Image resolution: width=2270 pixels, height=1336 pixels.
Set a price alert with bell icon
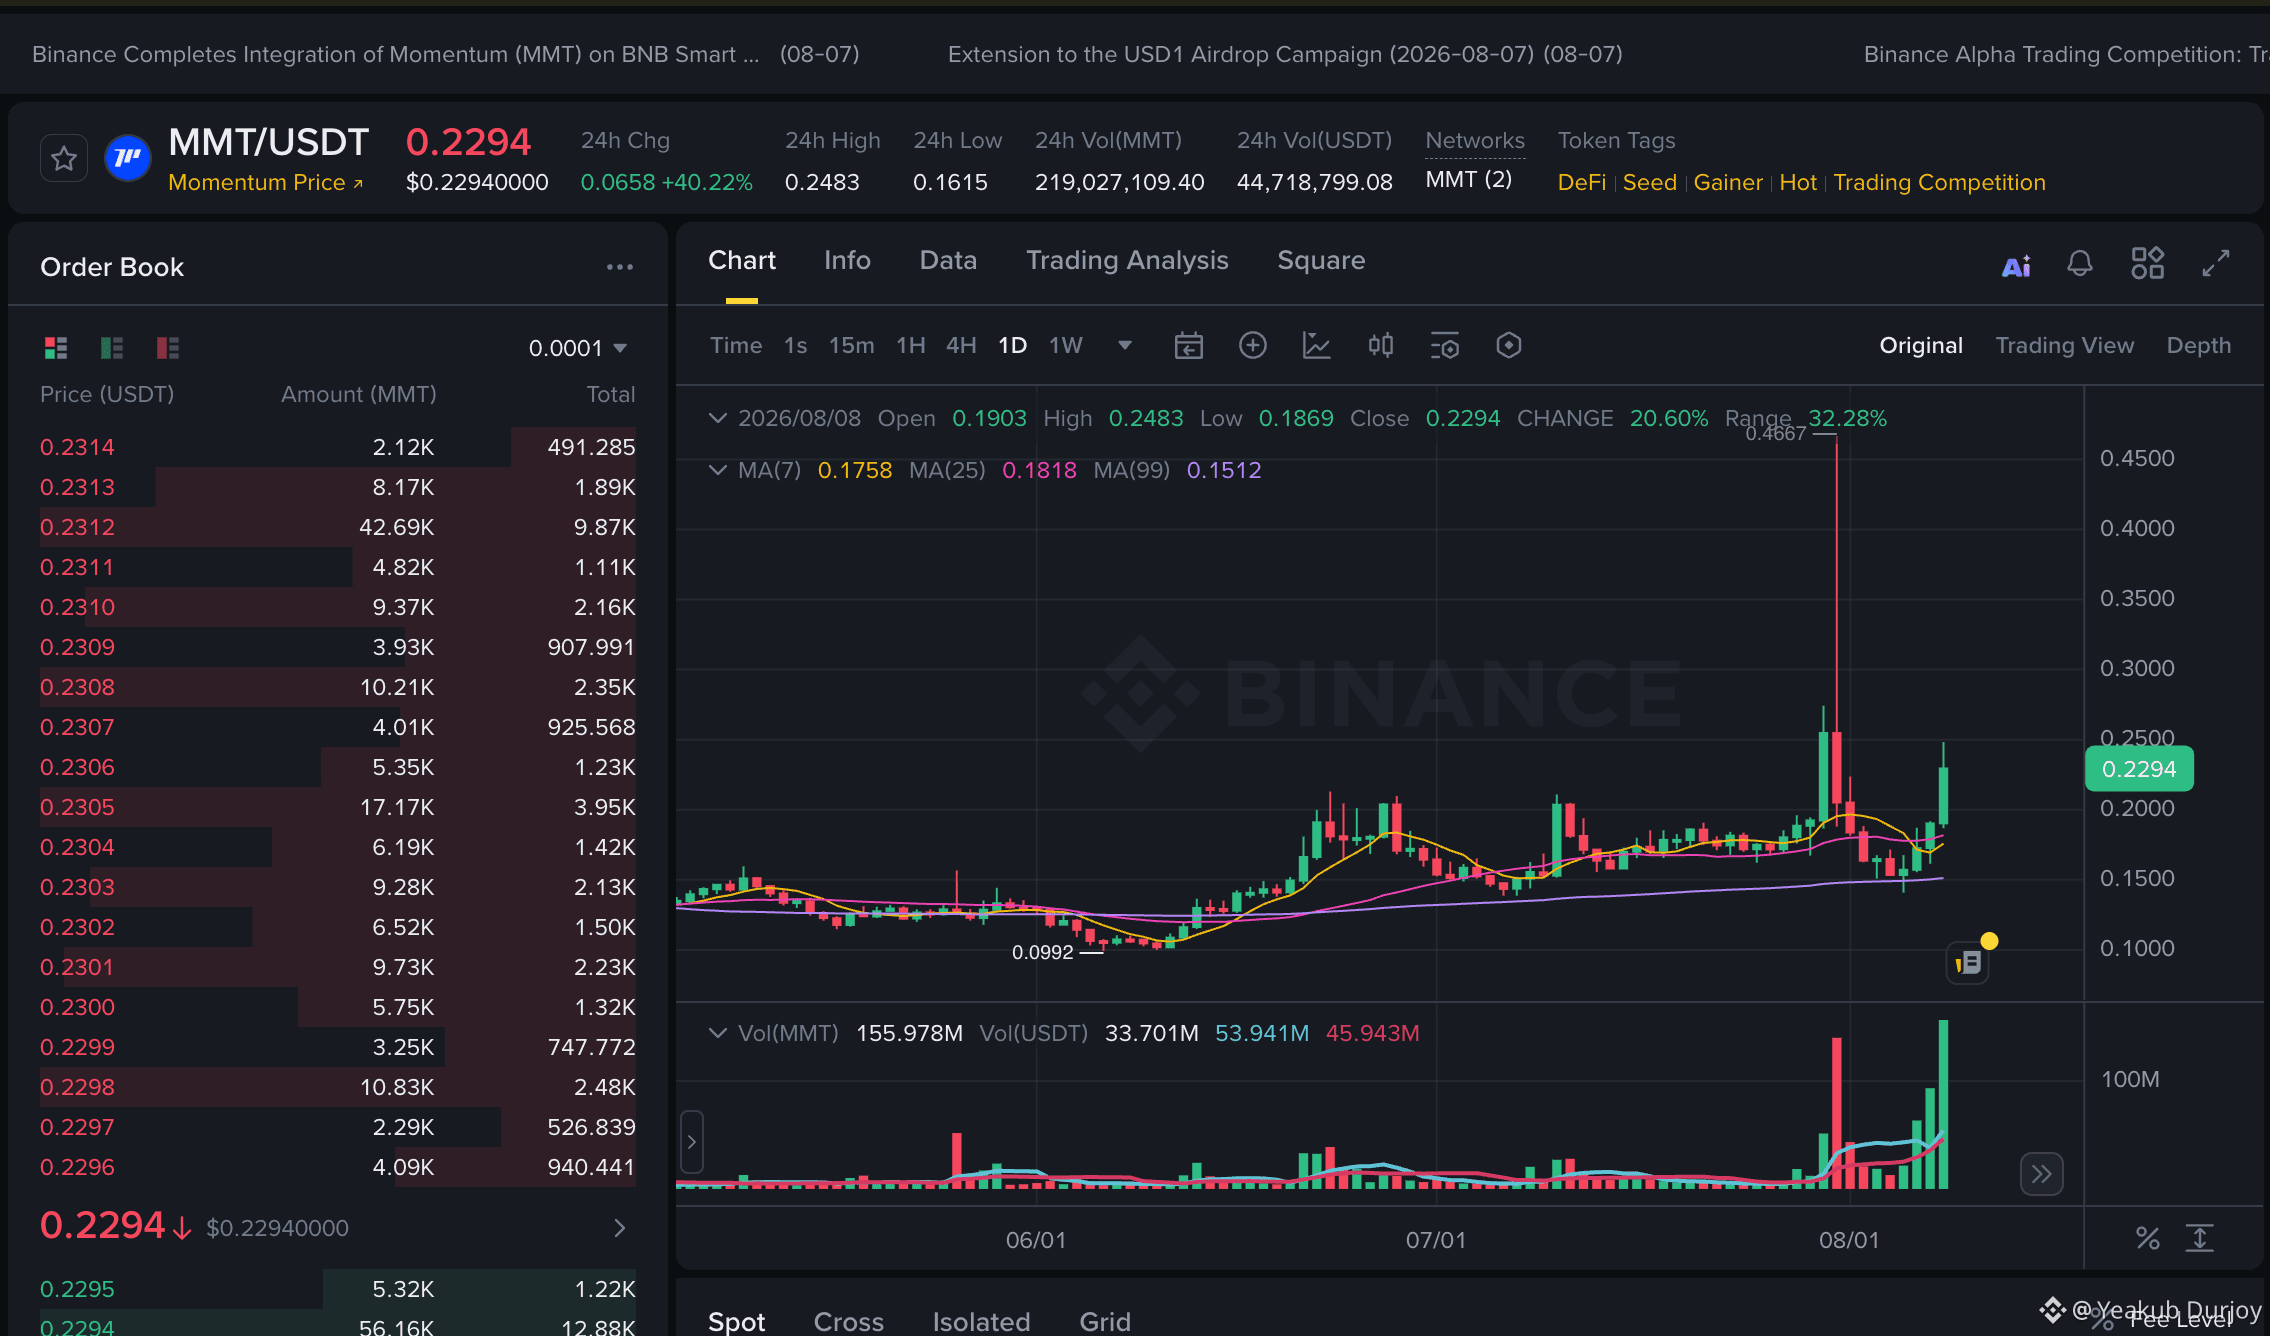(x=2080, y=264)
